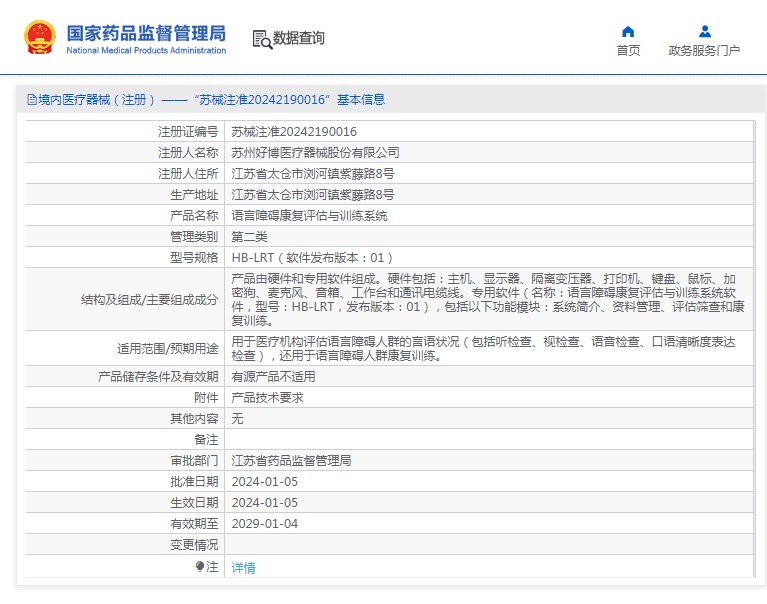Open 政务服务门户 text link
The height and width of the screenshot is (604, 767).
tap(704, 51)
